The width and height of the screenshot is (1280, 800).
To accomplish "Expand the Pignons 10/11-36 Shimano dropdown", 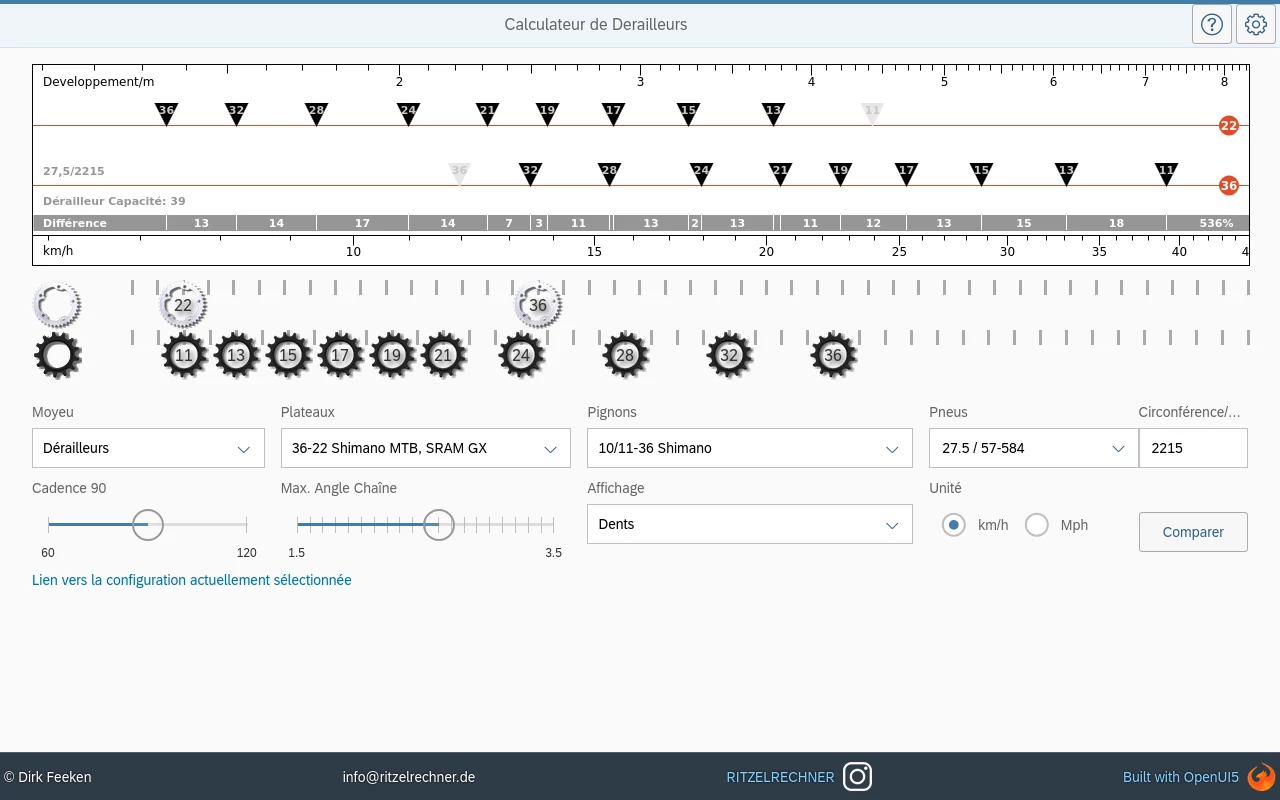I will 749,448.
